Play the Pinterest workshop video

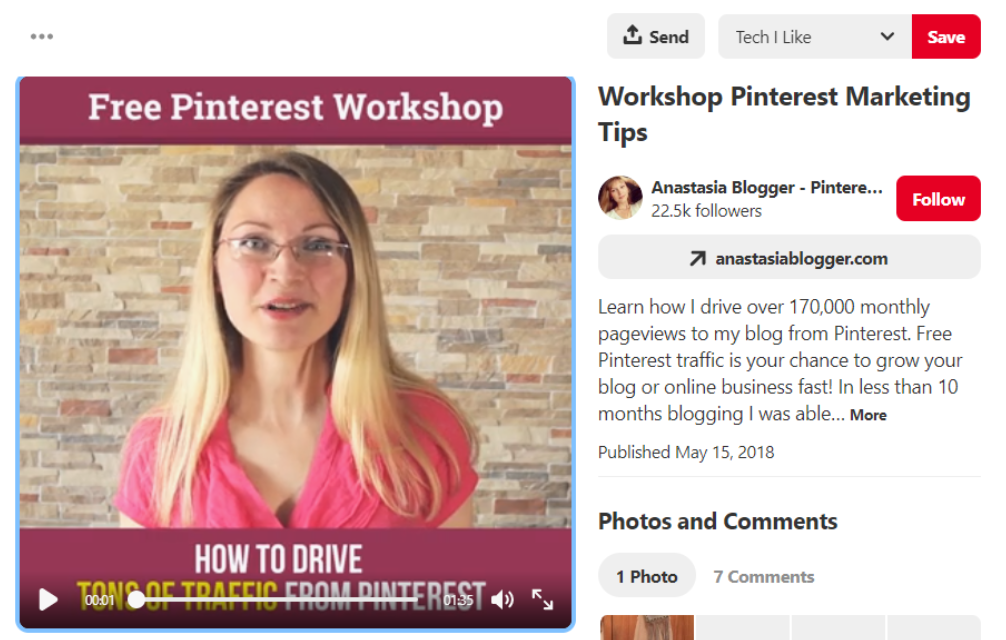pyautogui.click(x=48, y=600)
